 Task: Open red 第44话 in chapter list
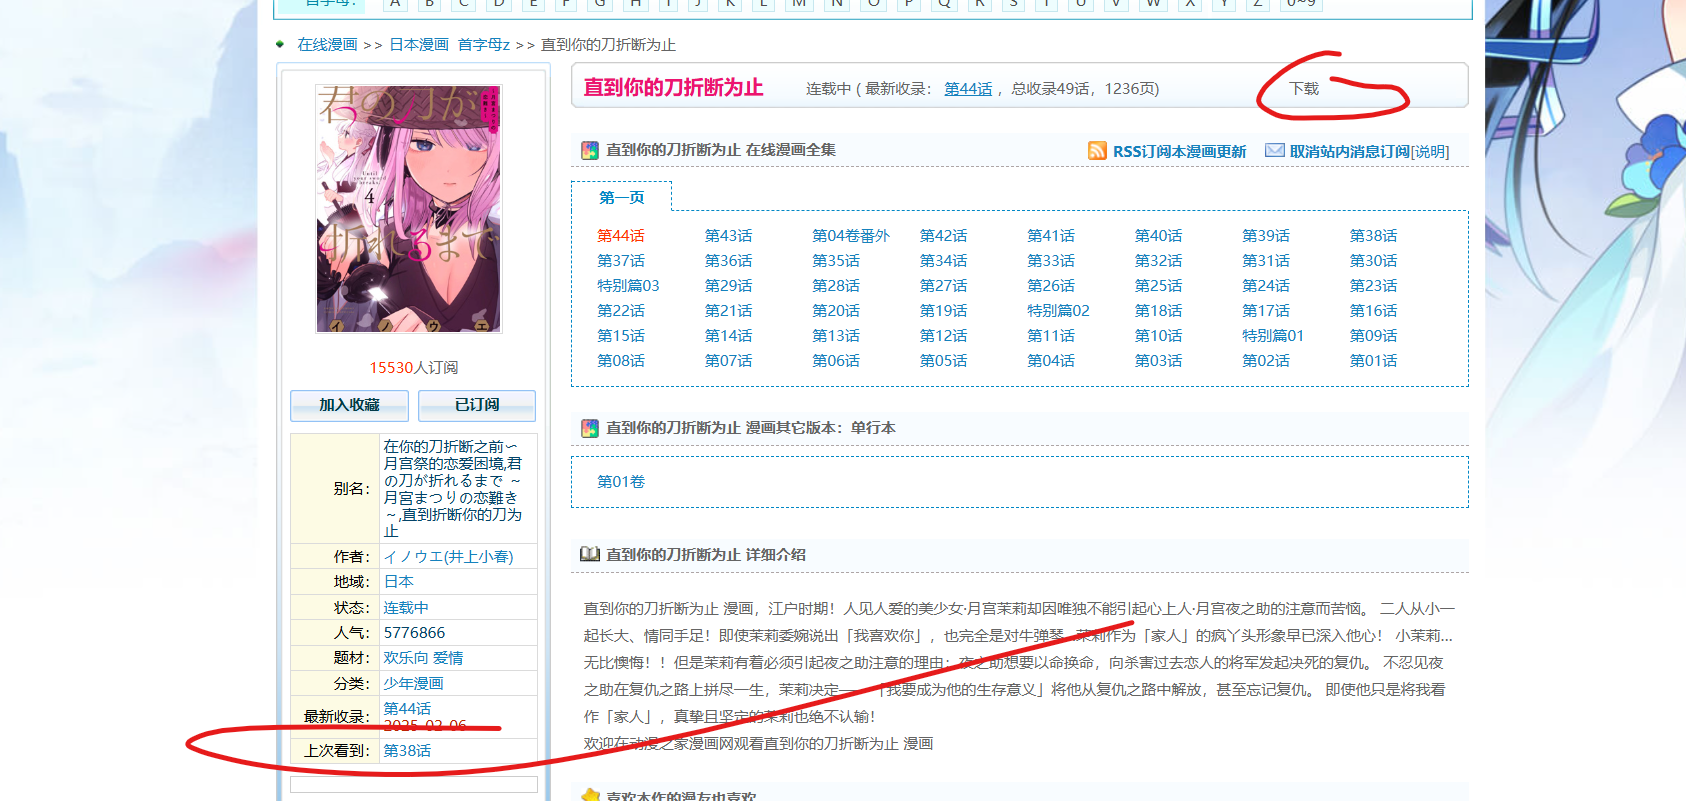pyautogui.click(x=621, y=236)
